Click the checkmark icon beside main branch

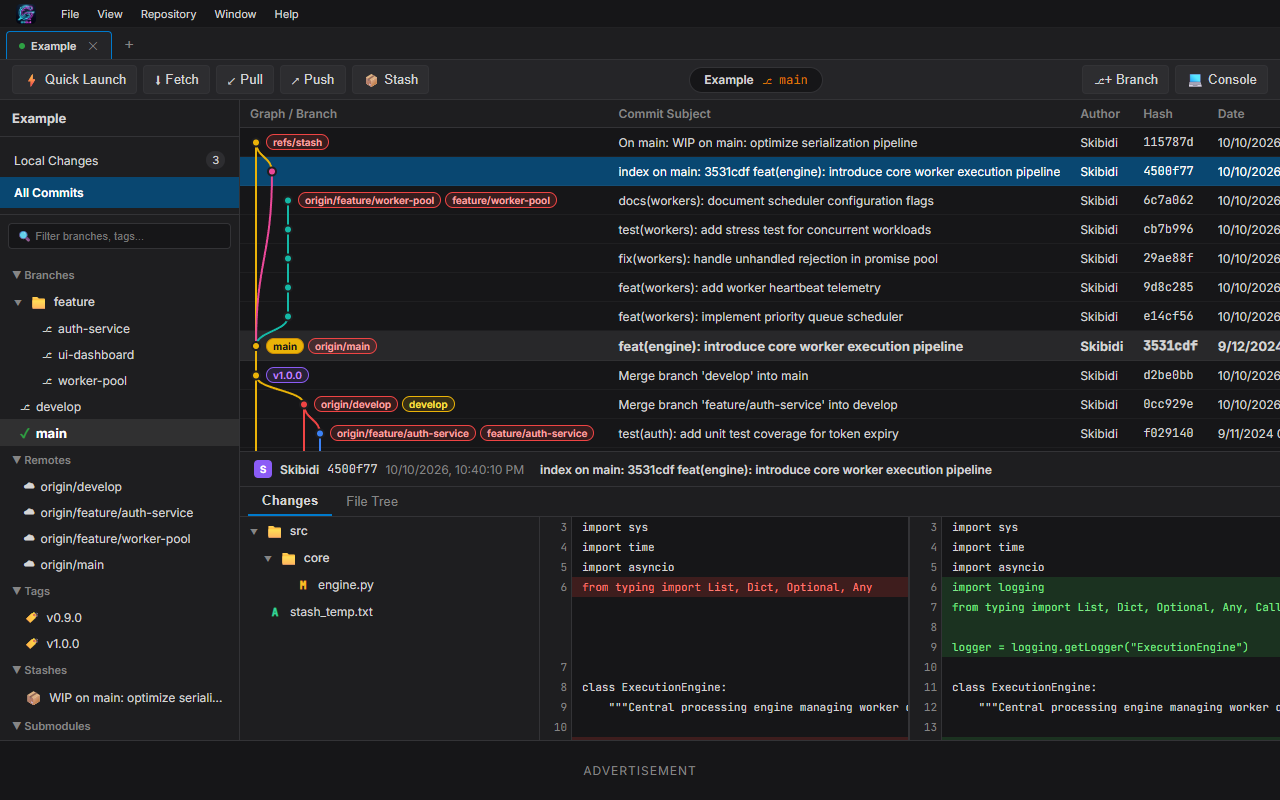[25, 433]
